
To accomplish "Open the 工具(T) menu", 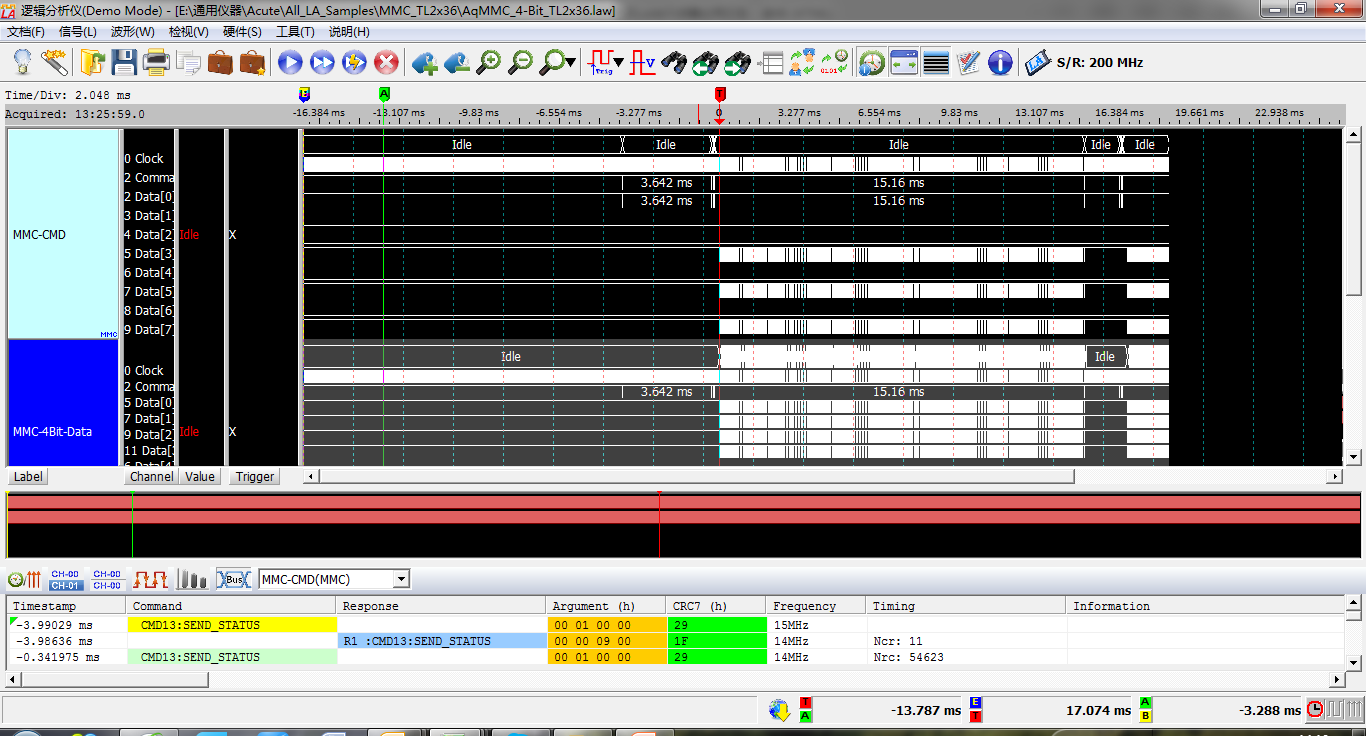I will coord(295,32).
